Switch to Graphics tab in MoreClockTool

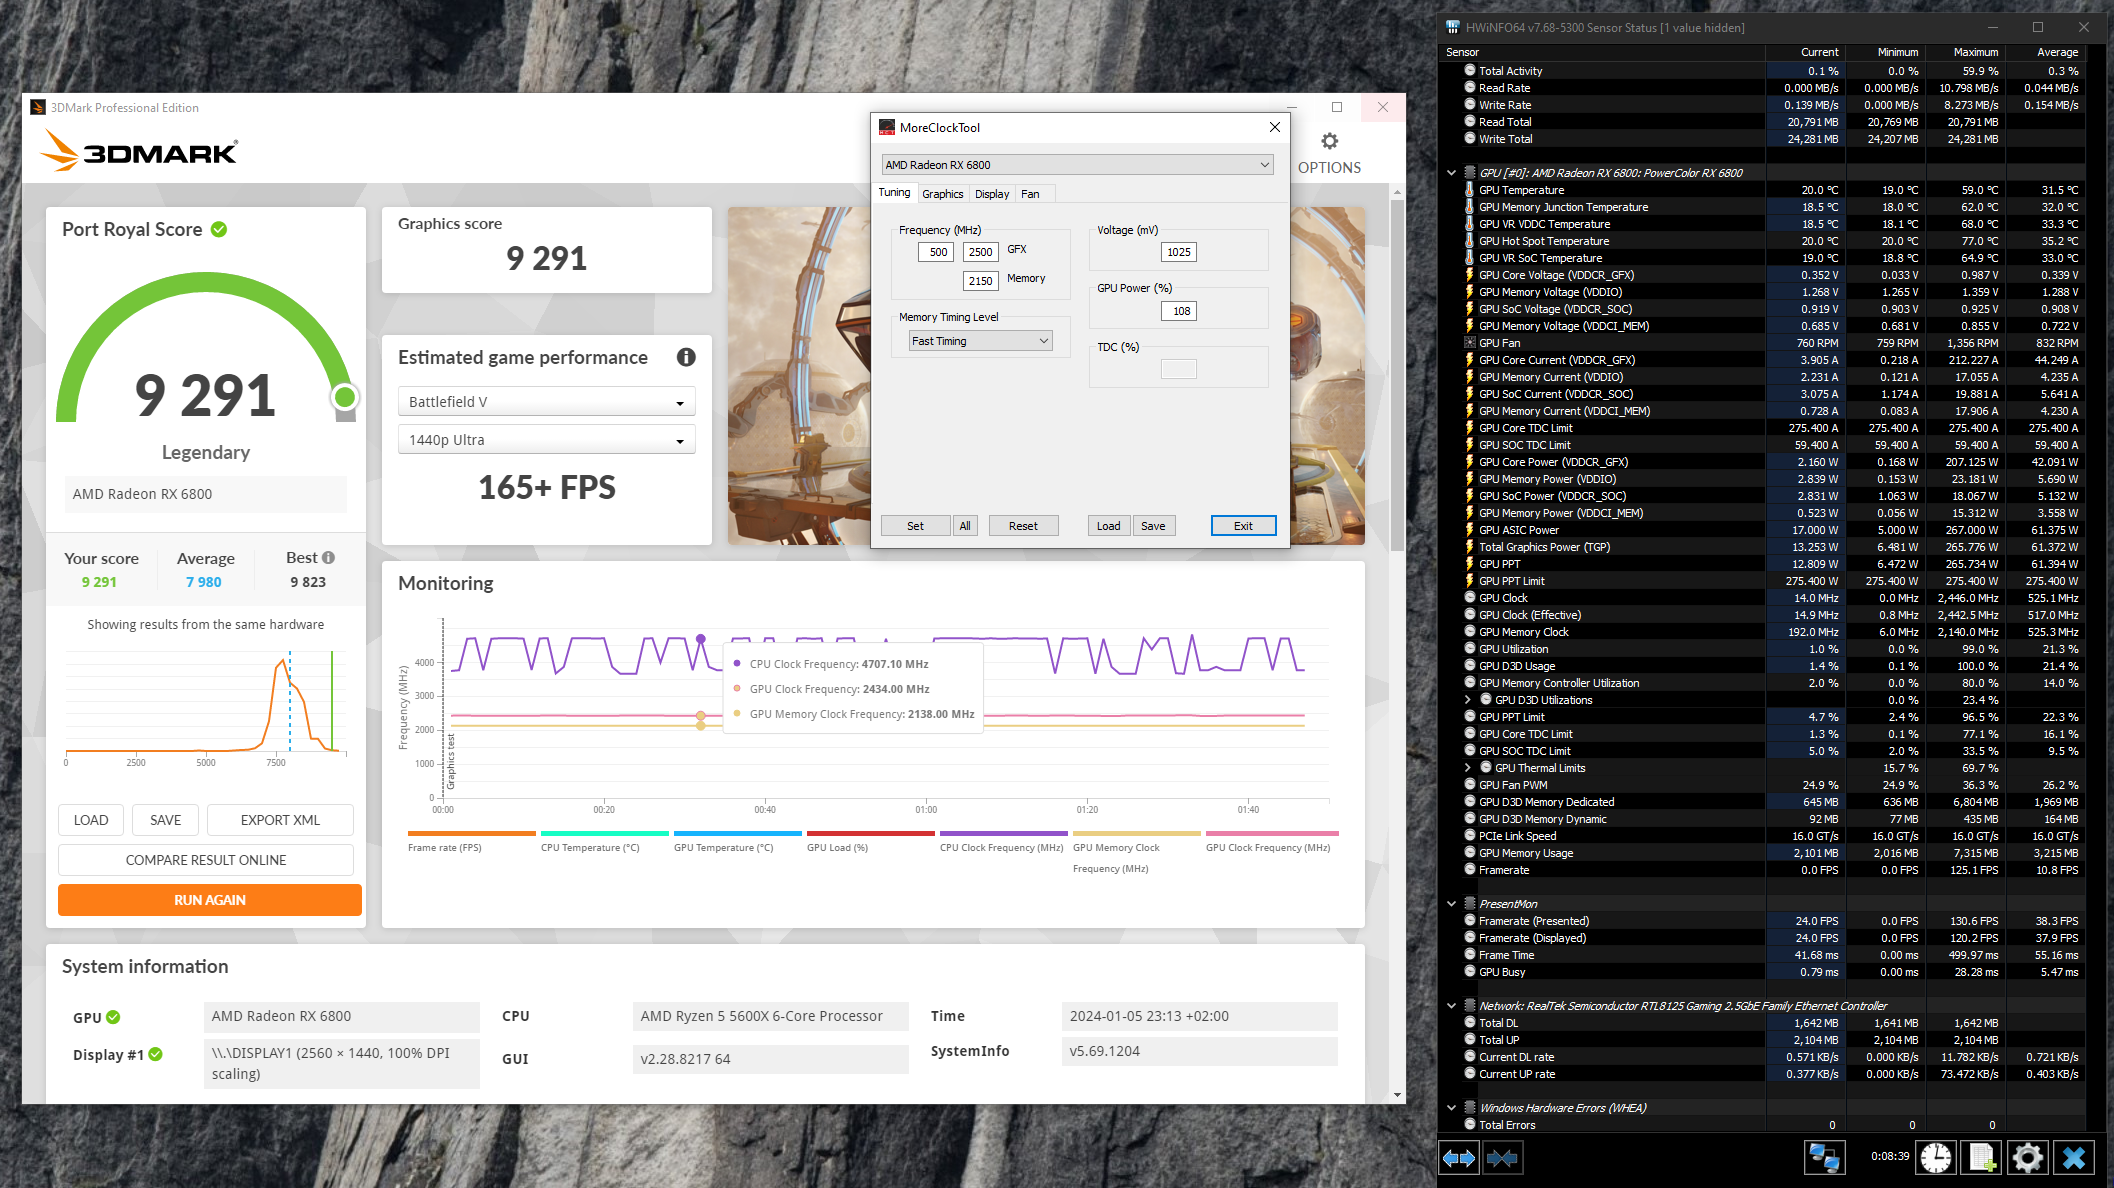942,194
